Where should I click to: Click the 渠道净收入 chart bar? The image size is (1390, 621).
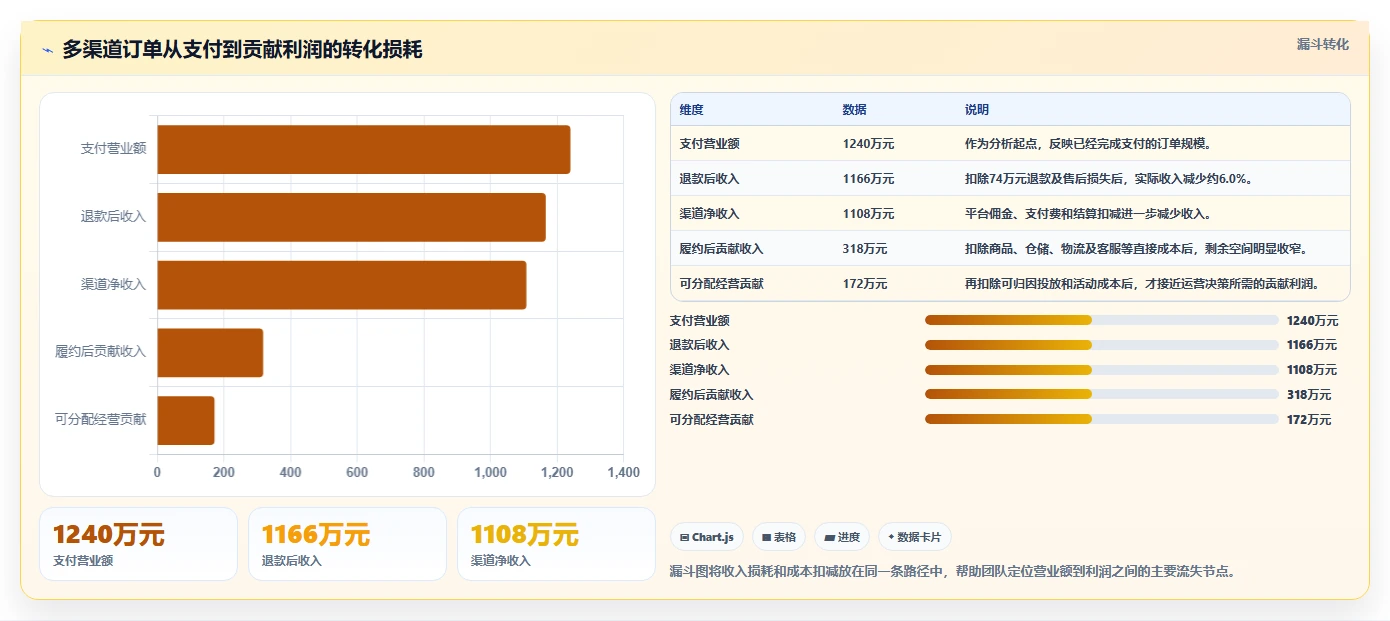click(342, 285)
